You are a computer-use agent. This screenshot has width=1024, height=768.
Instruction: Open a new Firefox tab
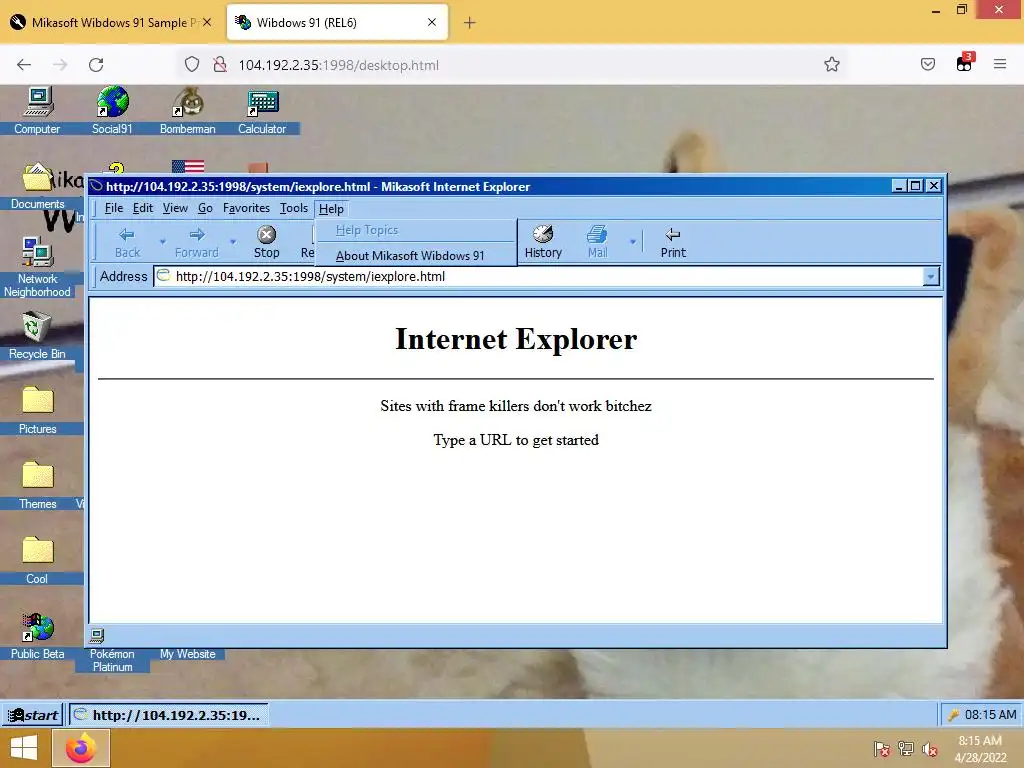pos(470,23)
